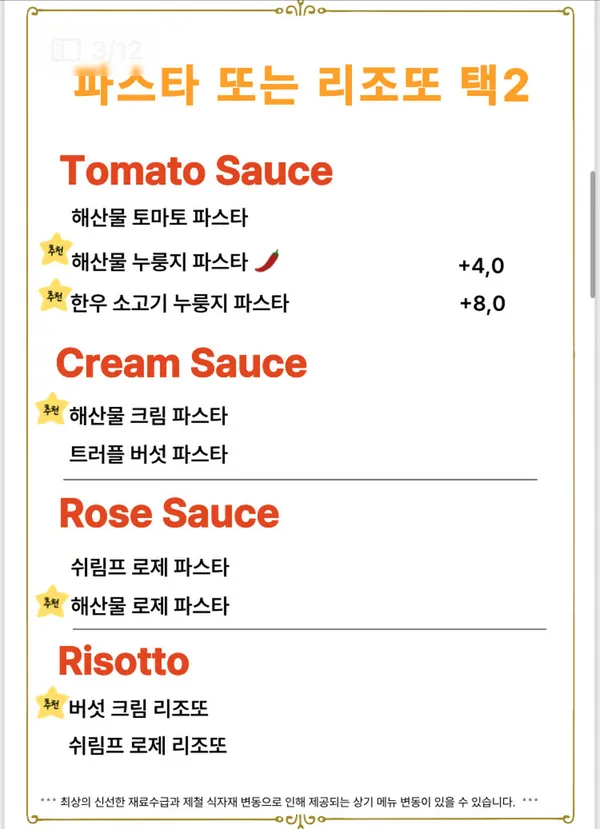Select 쉬림프 로제 파스타 item
This screenshot has width=600, height=829.
coord(150,567)
